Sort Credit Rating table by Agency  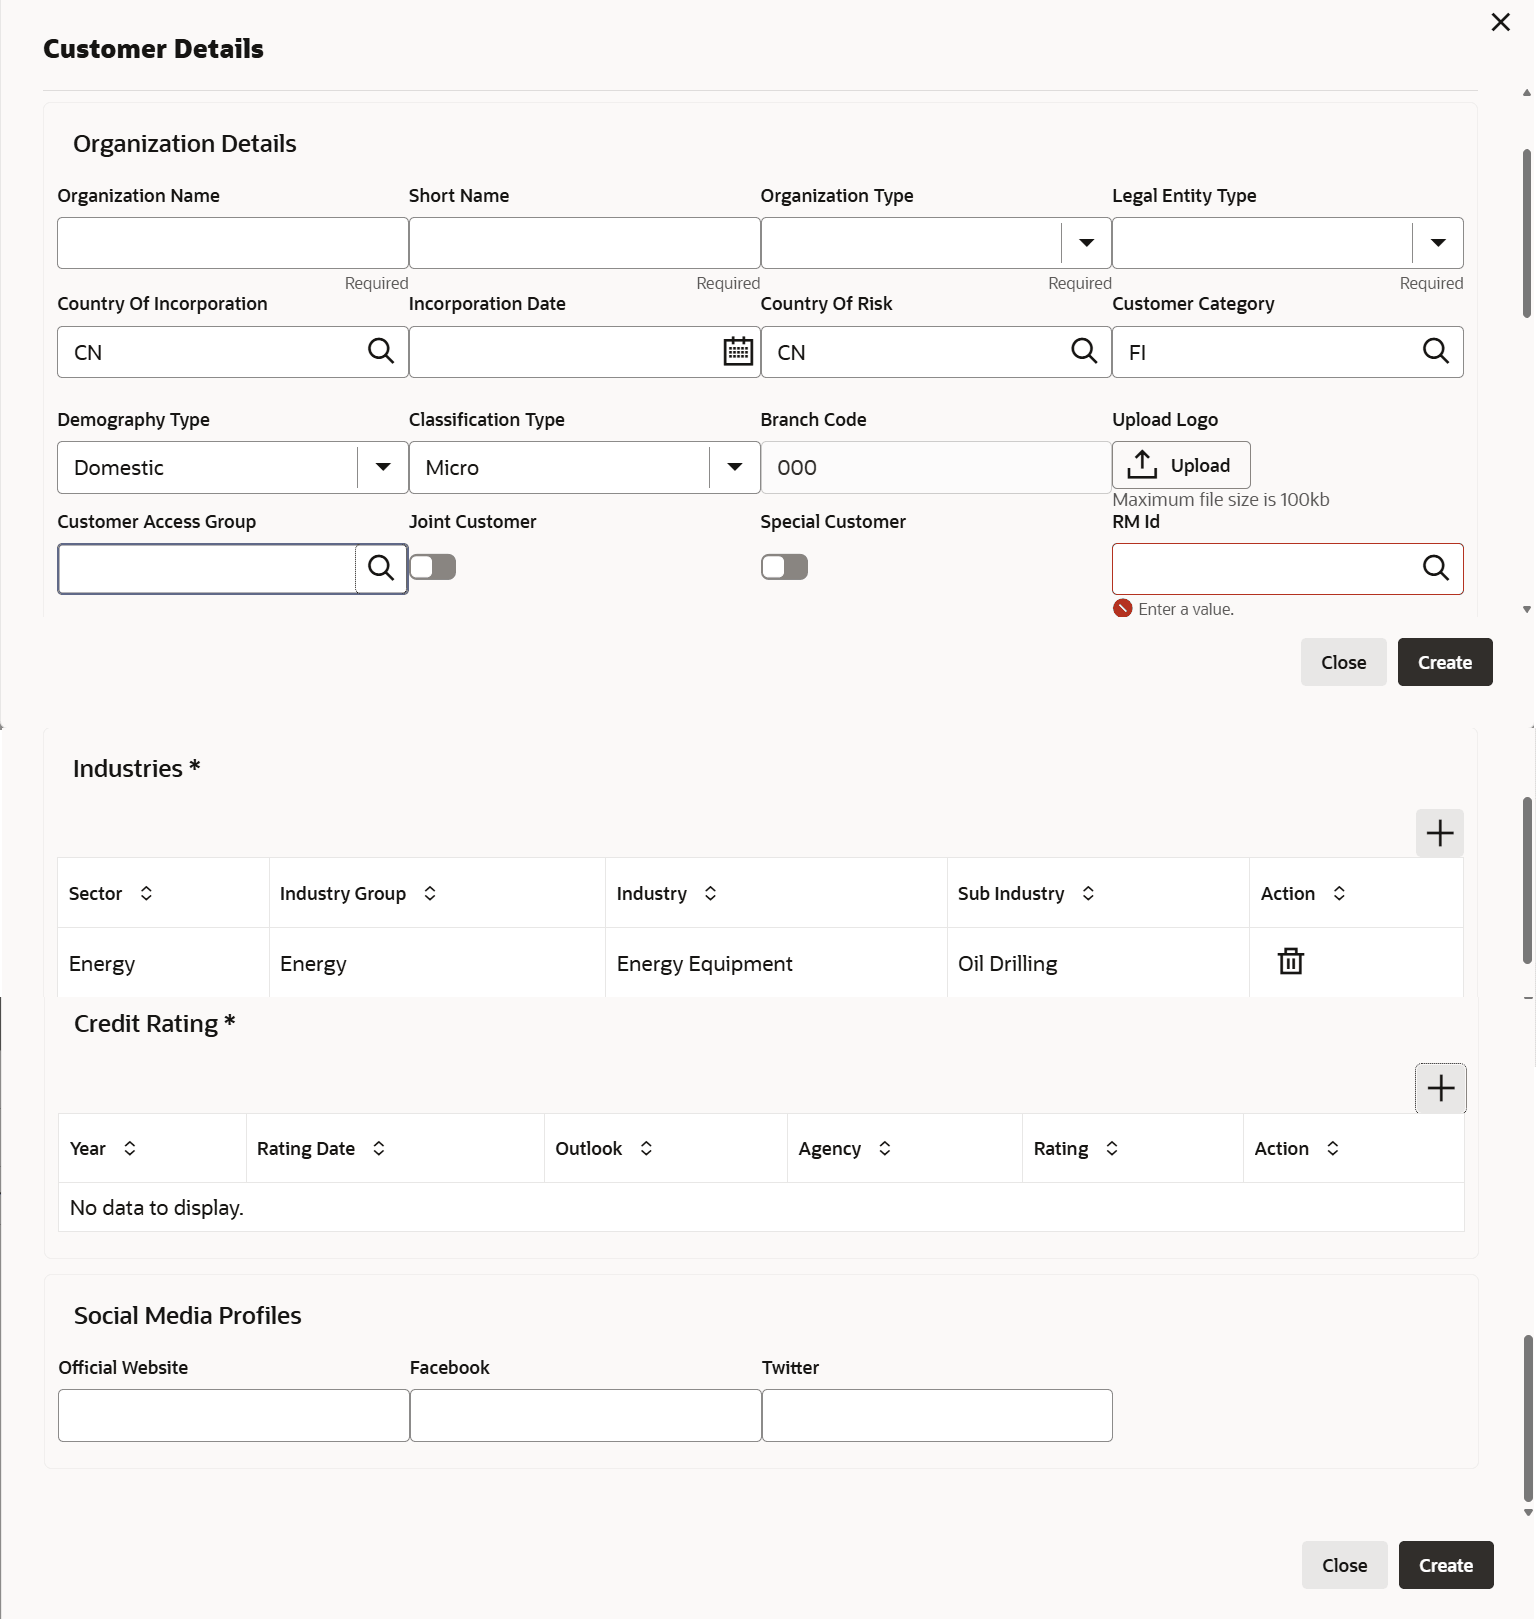tap(885, 1148)
